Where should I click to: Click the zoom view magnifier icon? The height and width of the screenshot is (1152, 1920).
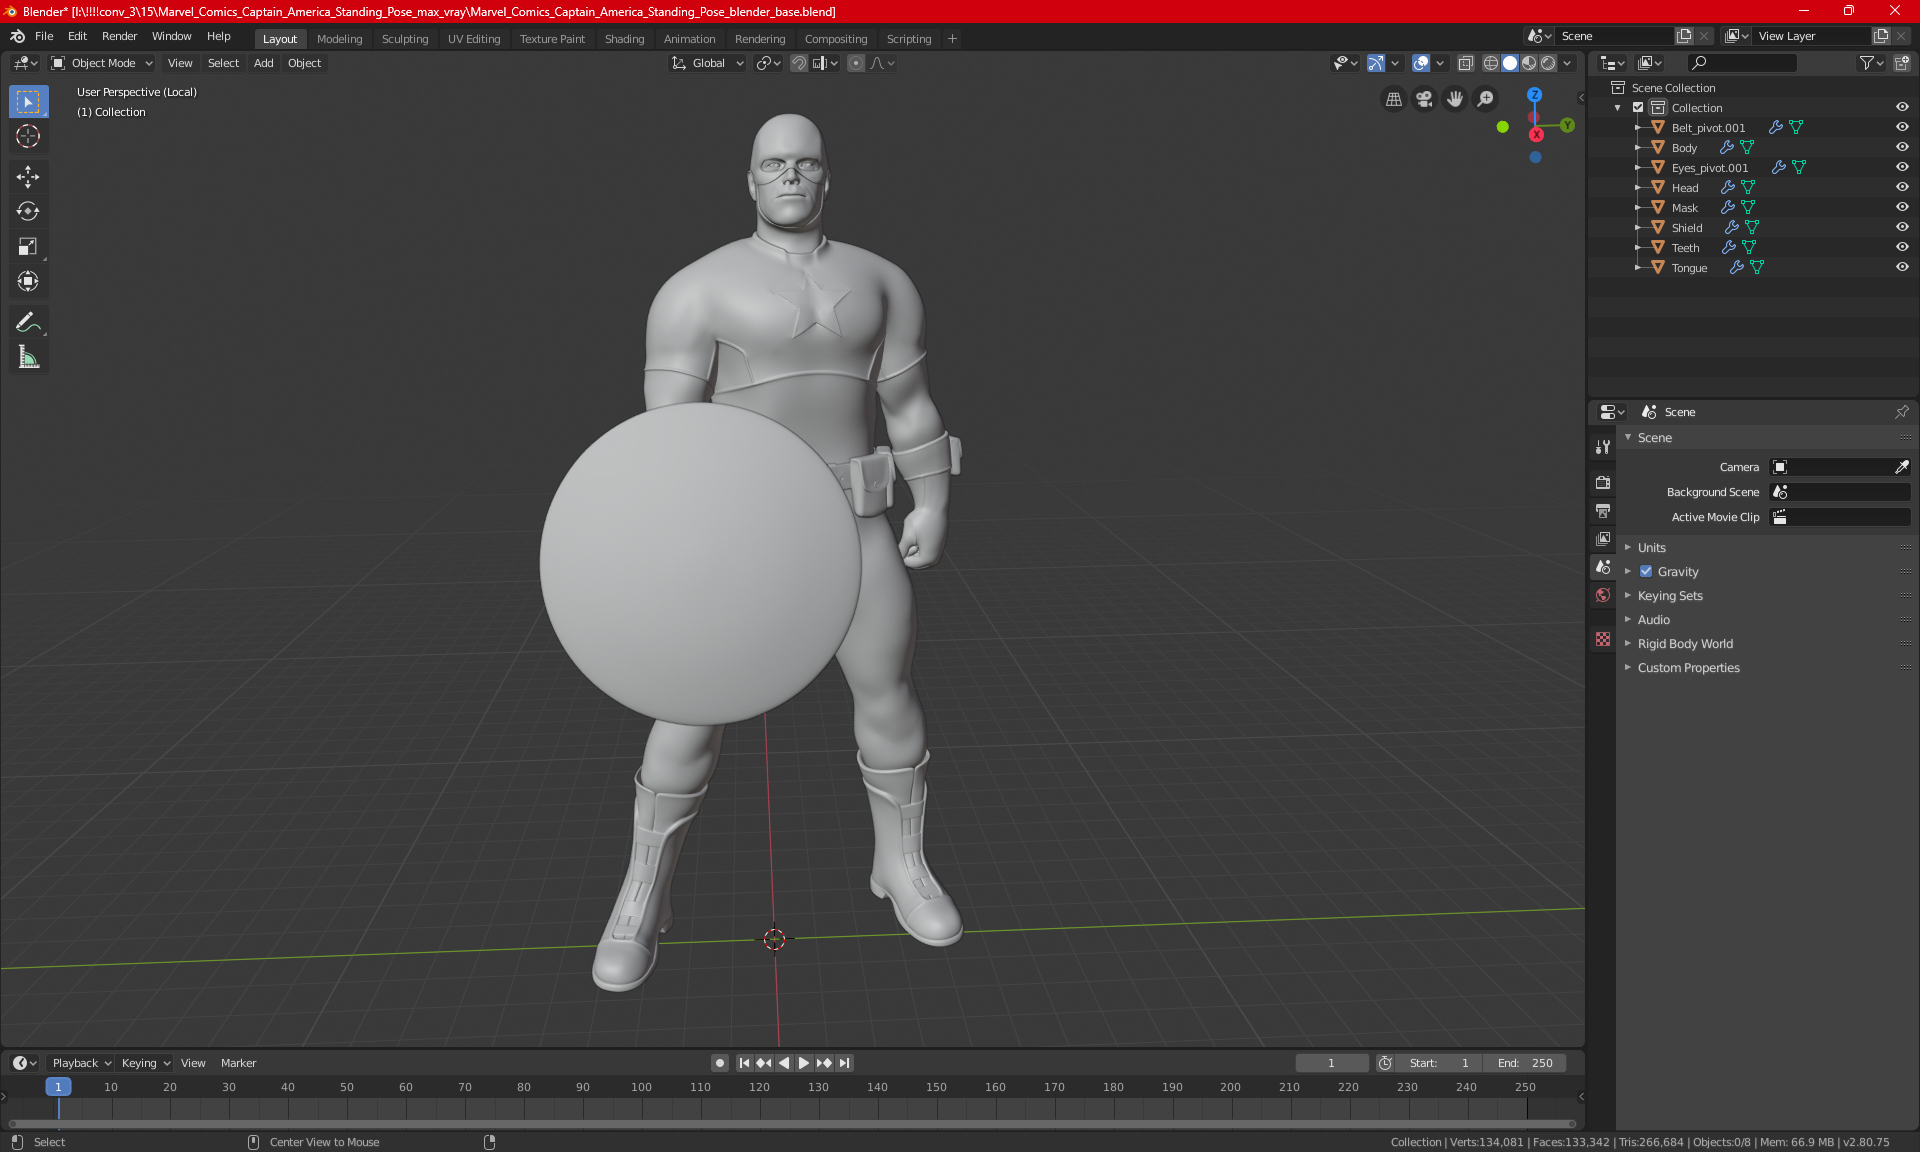click(1486, 99)
